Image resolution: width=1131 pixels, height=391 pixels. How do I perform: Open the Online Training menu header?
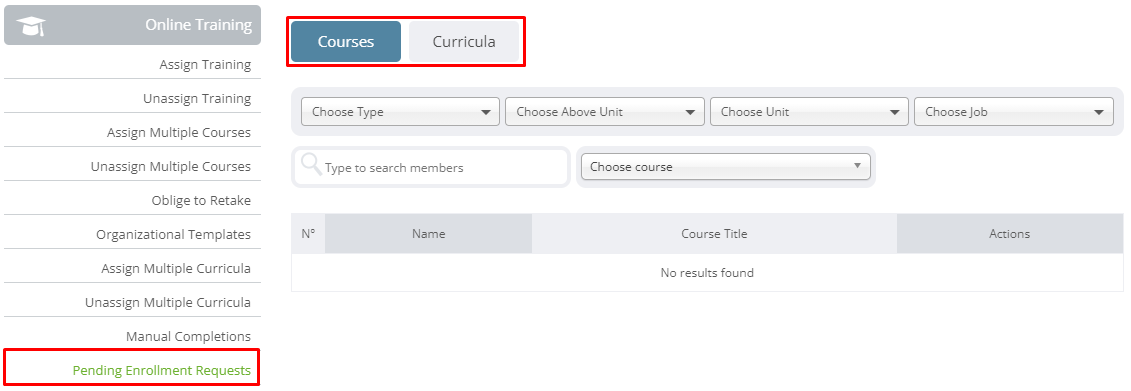133,25
